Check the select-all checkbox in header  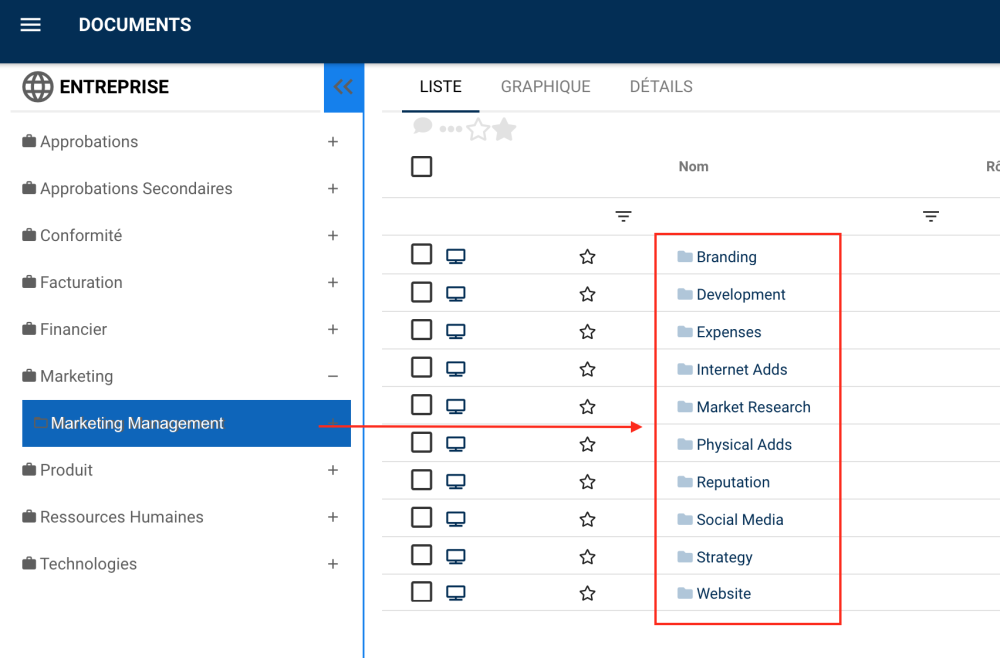pos(422,167)
